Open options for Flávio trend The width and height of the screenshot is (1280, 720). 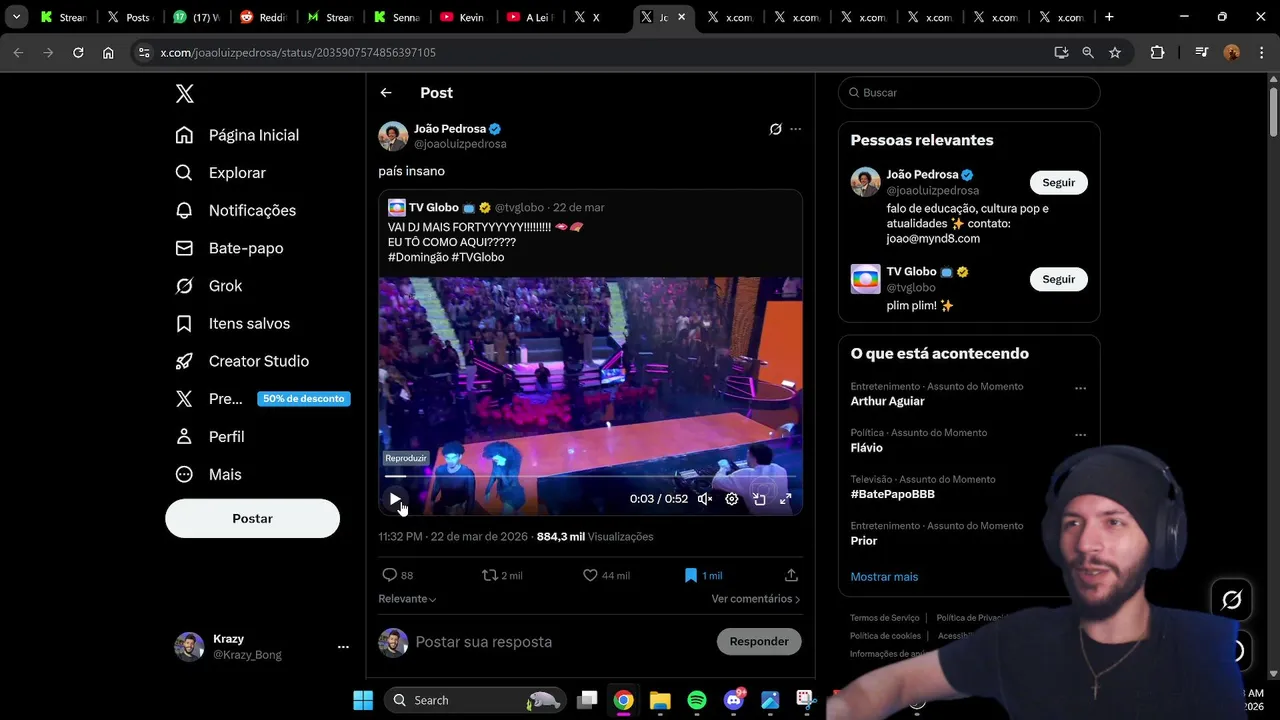[1080, 435]
